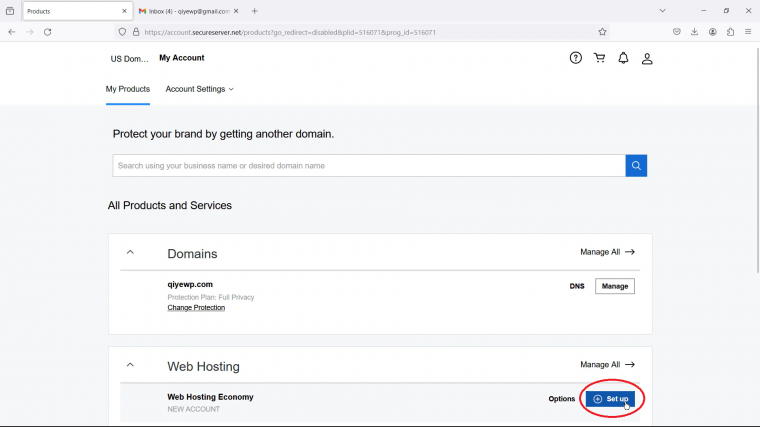Click the blue domain search button
Screen dimensions: 760x427
pyautogui.click(x=636, y=166)
